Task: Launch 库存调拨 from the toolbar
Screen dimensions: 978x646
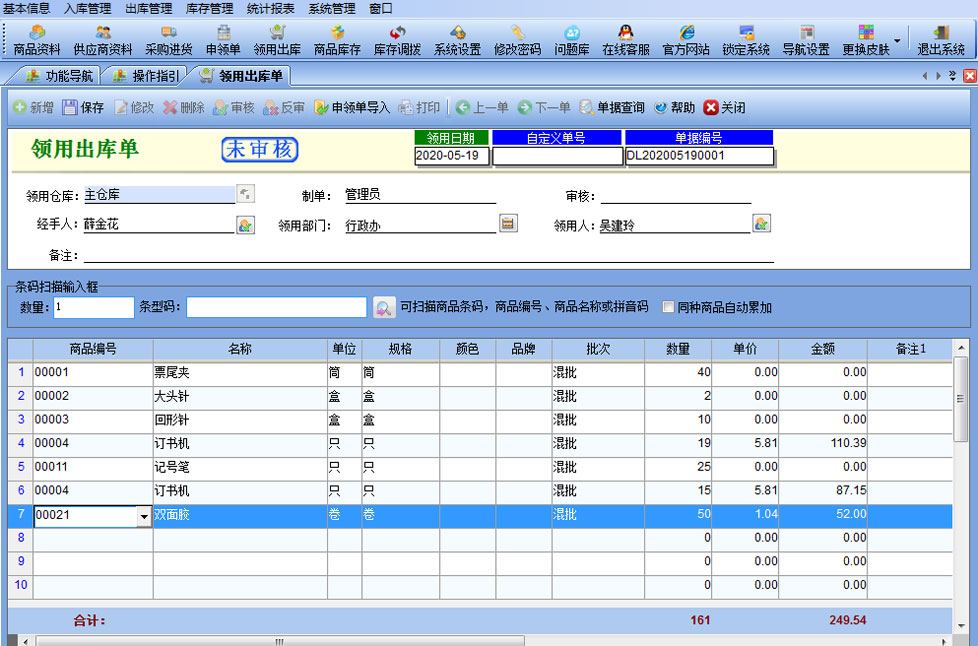Action: coord(397,40)
